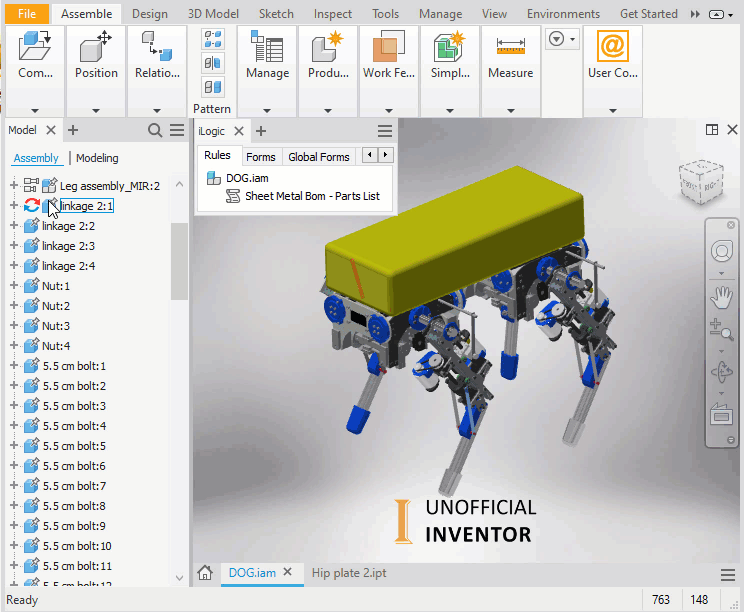Select the Sheet Metal Bom - Parts List rule
The image size is (744, 612).
tap(312, 196)
